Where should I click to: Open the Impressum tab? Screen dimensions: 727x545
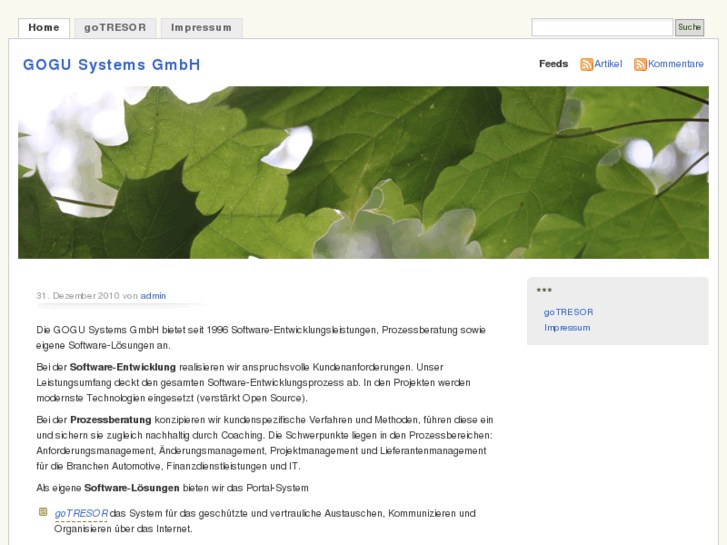coord(201,28)
